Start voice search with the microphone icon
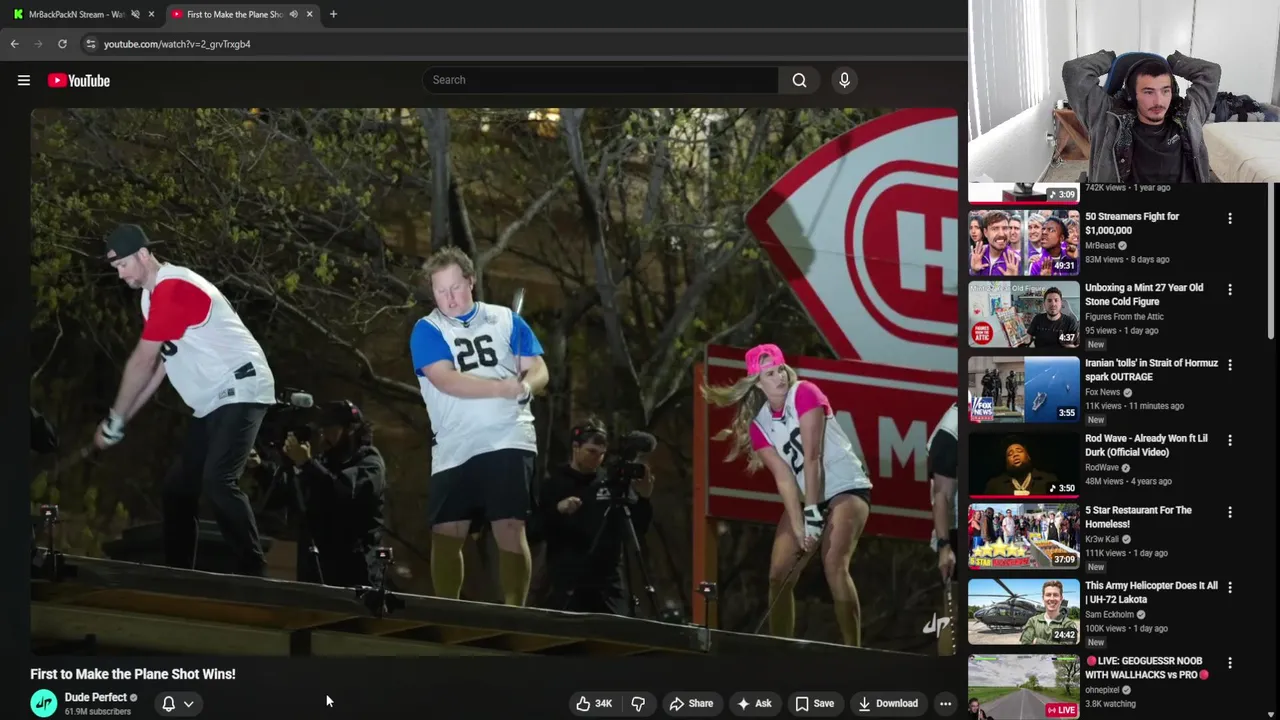Viewport: 1280px width, 720px height. coord(844,80)
